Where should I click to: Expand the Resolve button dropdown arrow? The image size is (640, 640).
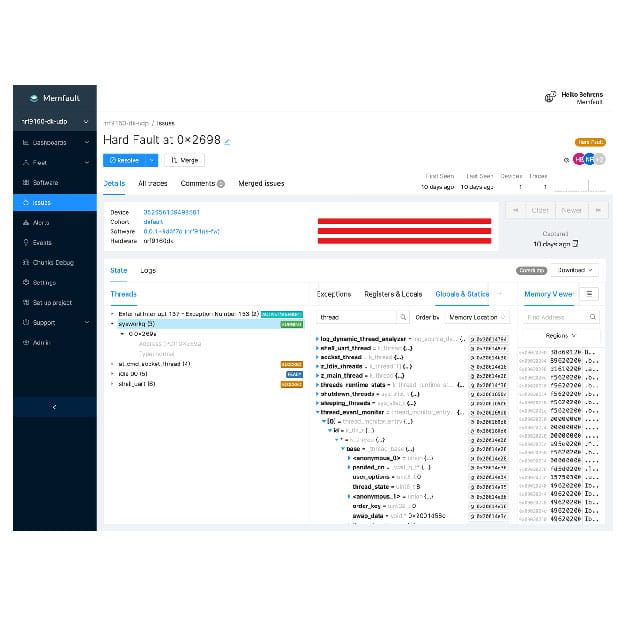151,160
